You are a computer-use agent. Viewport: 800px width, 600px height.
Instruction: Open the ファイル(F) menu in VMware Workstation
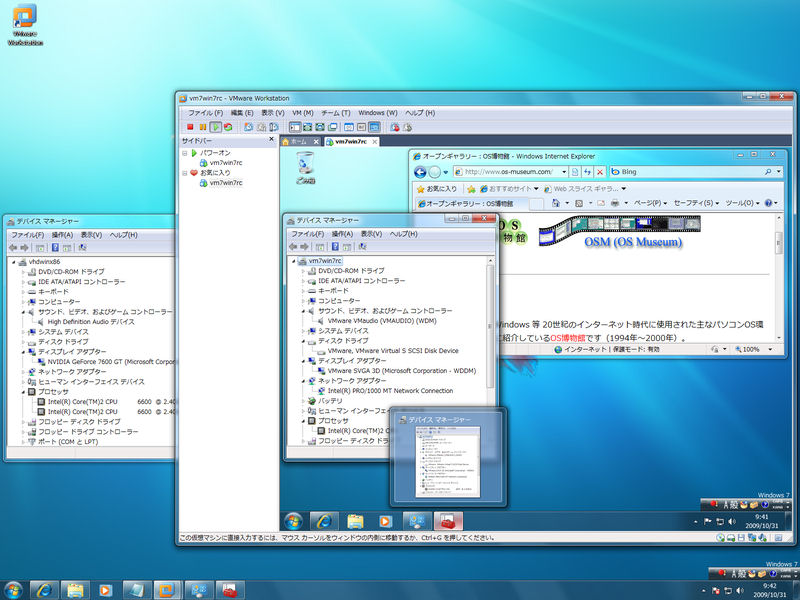(205, 113)
